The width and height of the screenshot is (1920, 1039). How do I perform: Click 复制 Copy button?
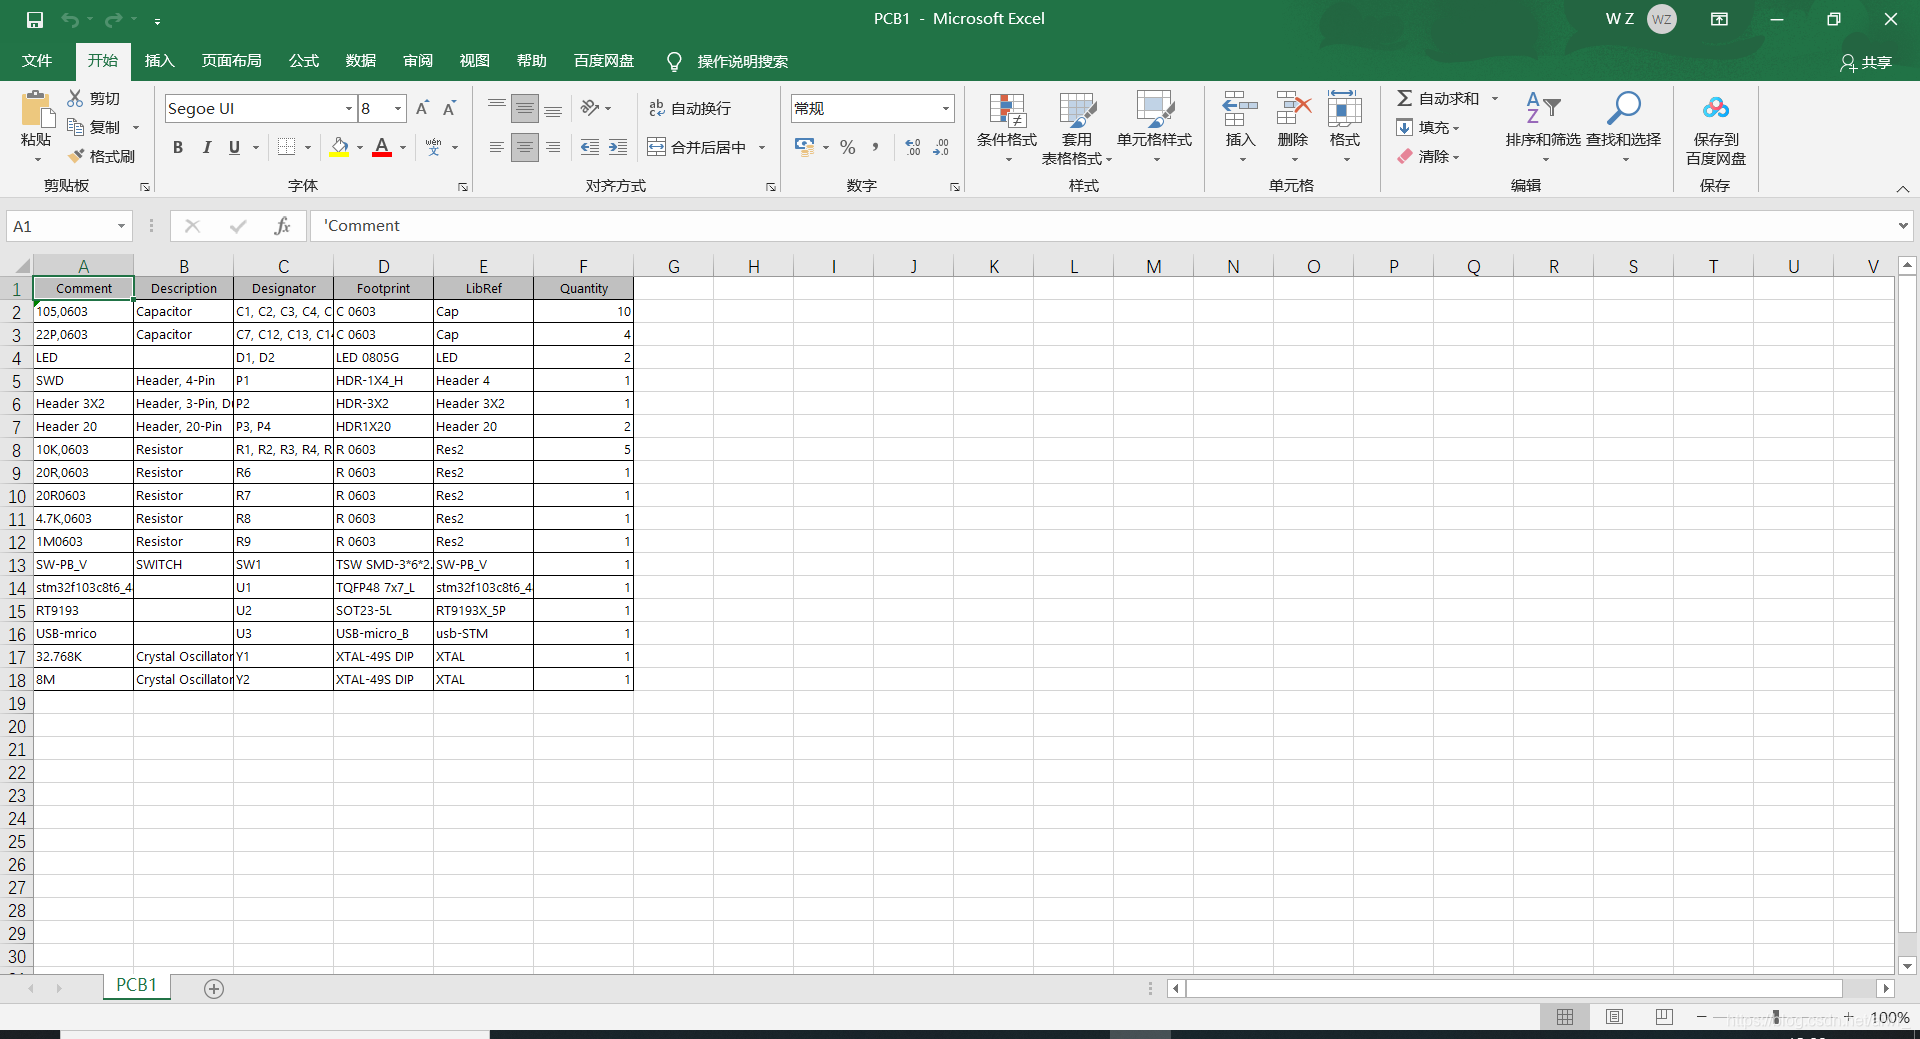pyautogui.click(x=94, y=127)
